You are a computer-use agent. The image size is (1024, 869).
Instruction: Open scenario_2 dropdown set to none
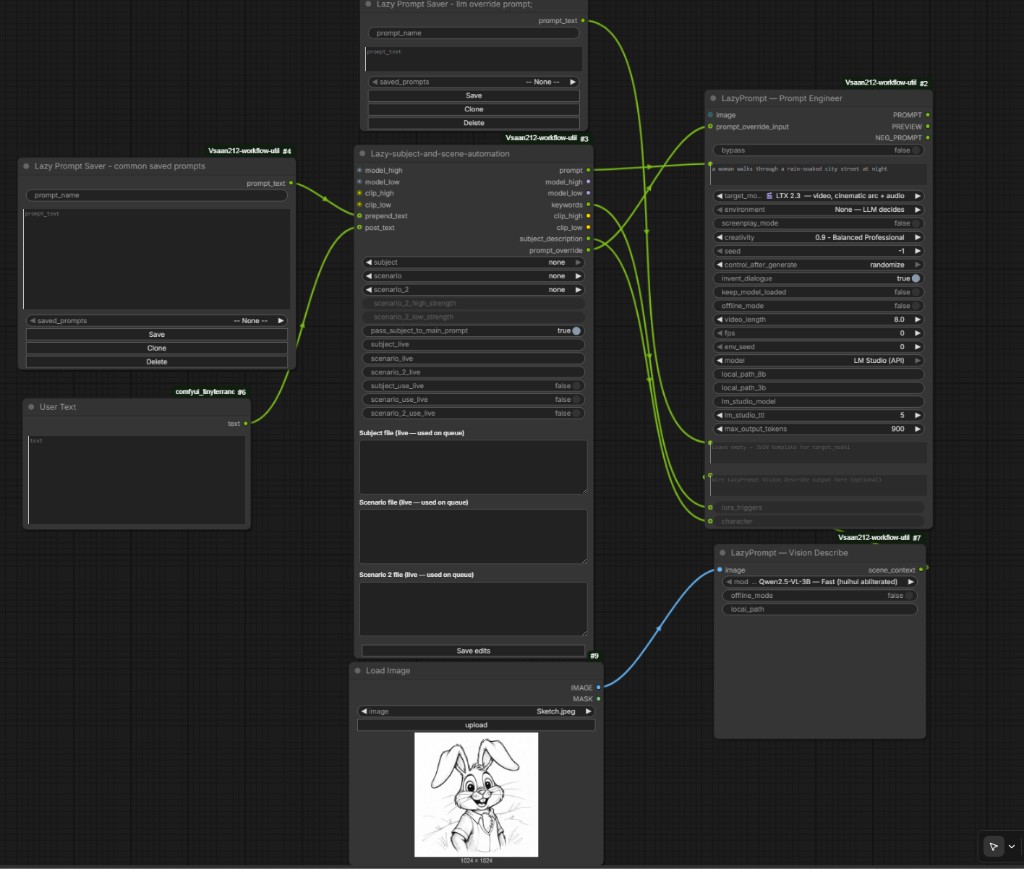pos(473,290)
